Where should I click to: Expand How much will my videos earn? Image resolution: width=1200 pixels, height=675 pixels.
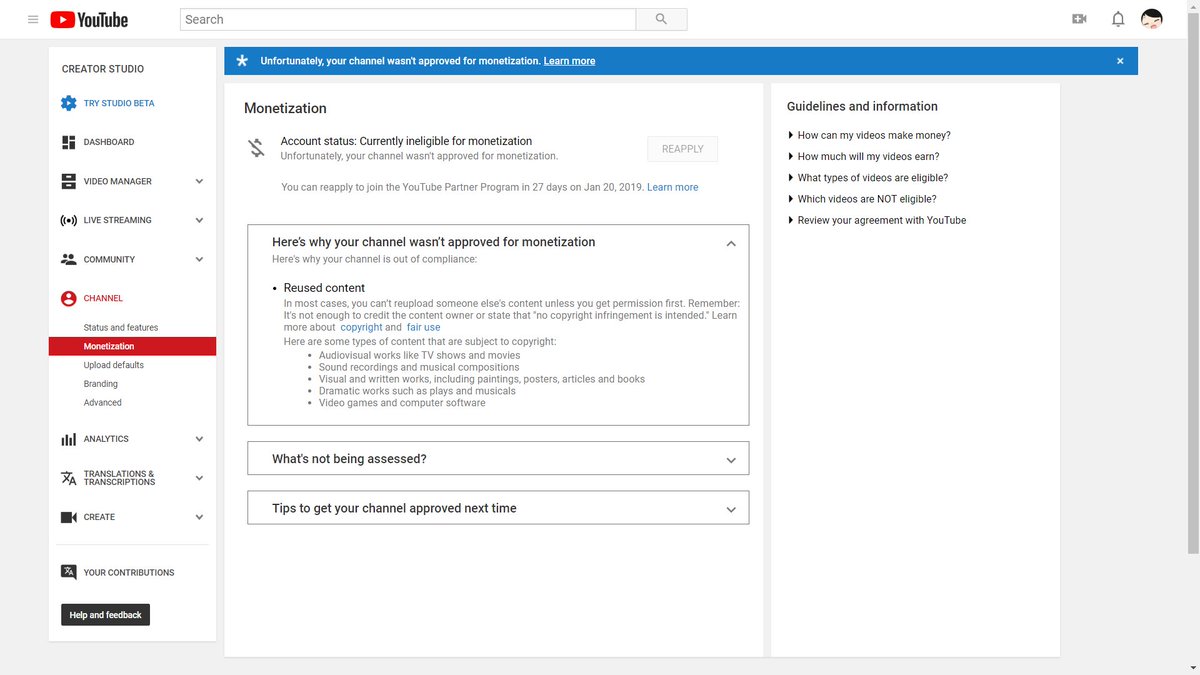[863, 156]
